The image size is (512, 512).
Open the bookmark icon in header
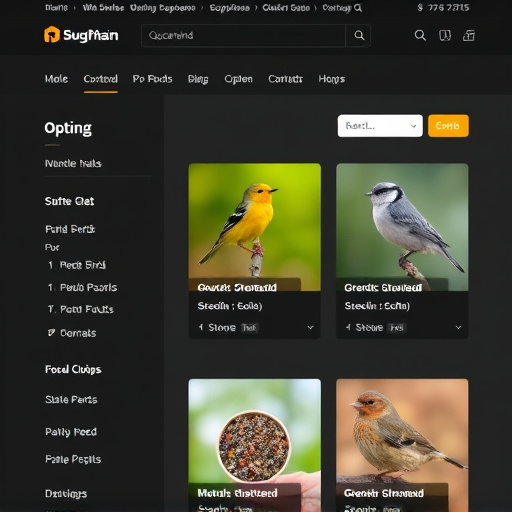tap(445, 35)
